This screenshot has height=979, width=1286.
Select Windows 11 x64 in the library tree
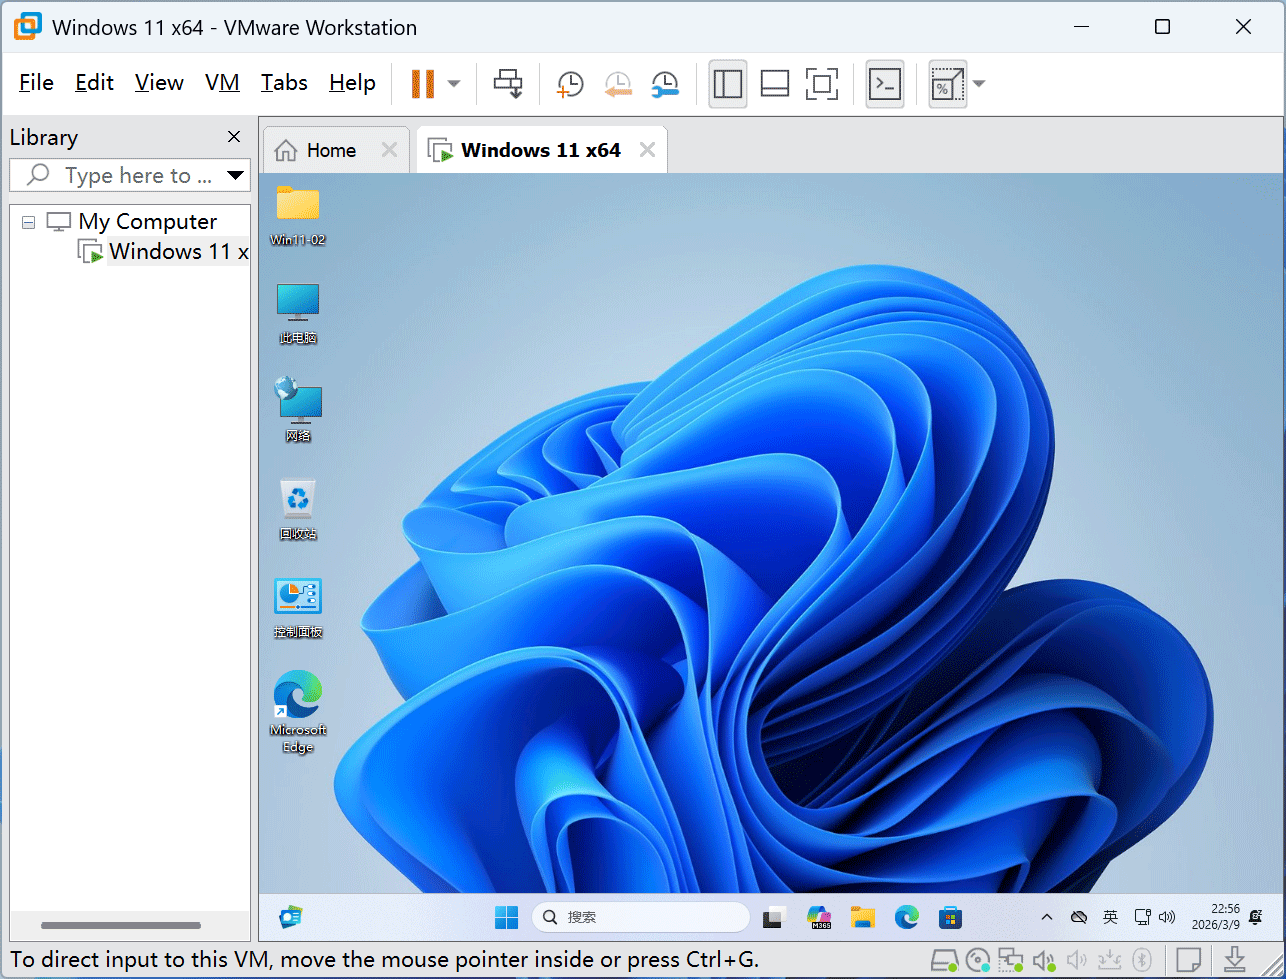click(x=178, y=252)
